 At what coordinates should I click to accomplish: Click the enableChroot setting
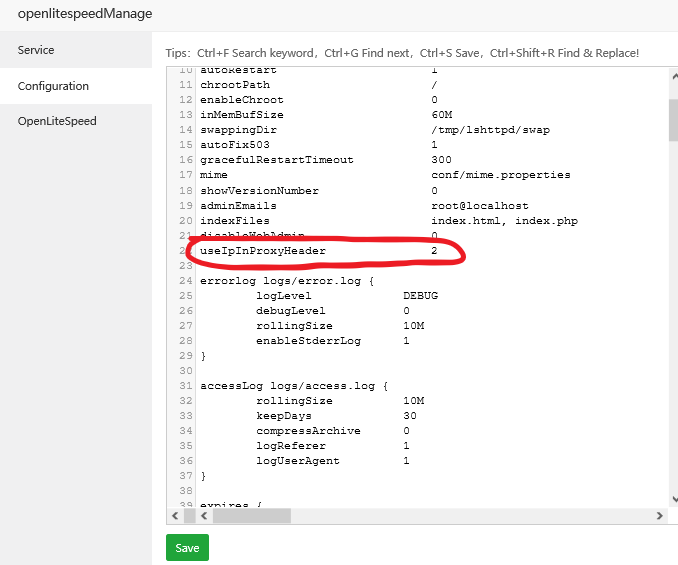242,100
